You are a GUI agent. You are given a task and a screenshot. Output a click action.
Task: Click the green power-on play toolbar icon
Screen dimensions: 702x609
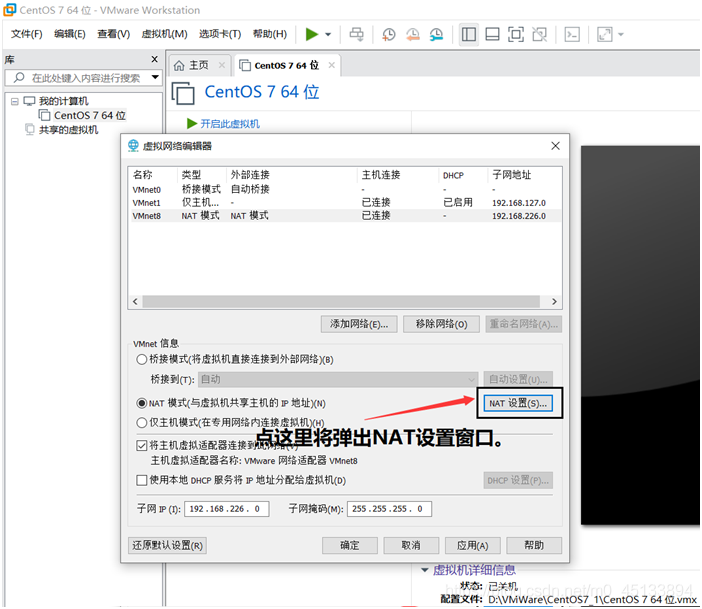(312, 34)
